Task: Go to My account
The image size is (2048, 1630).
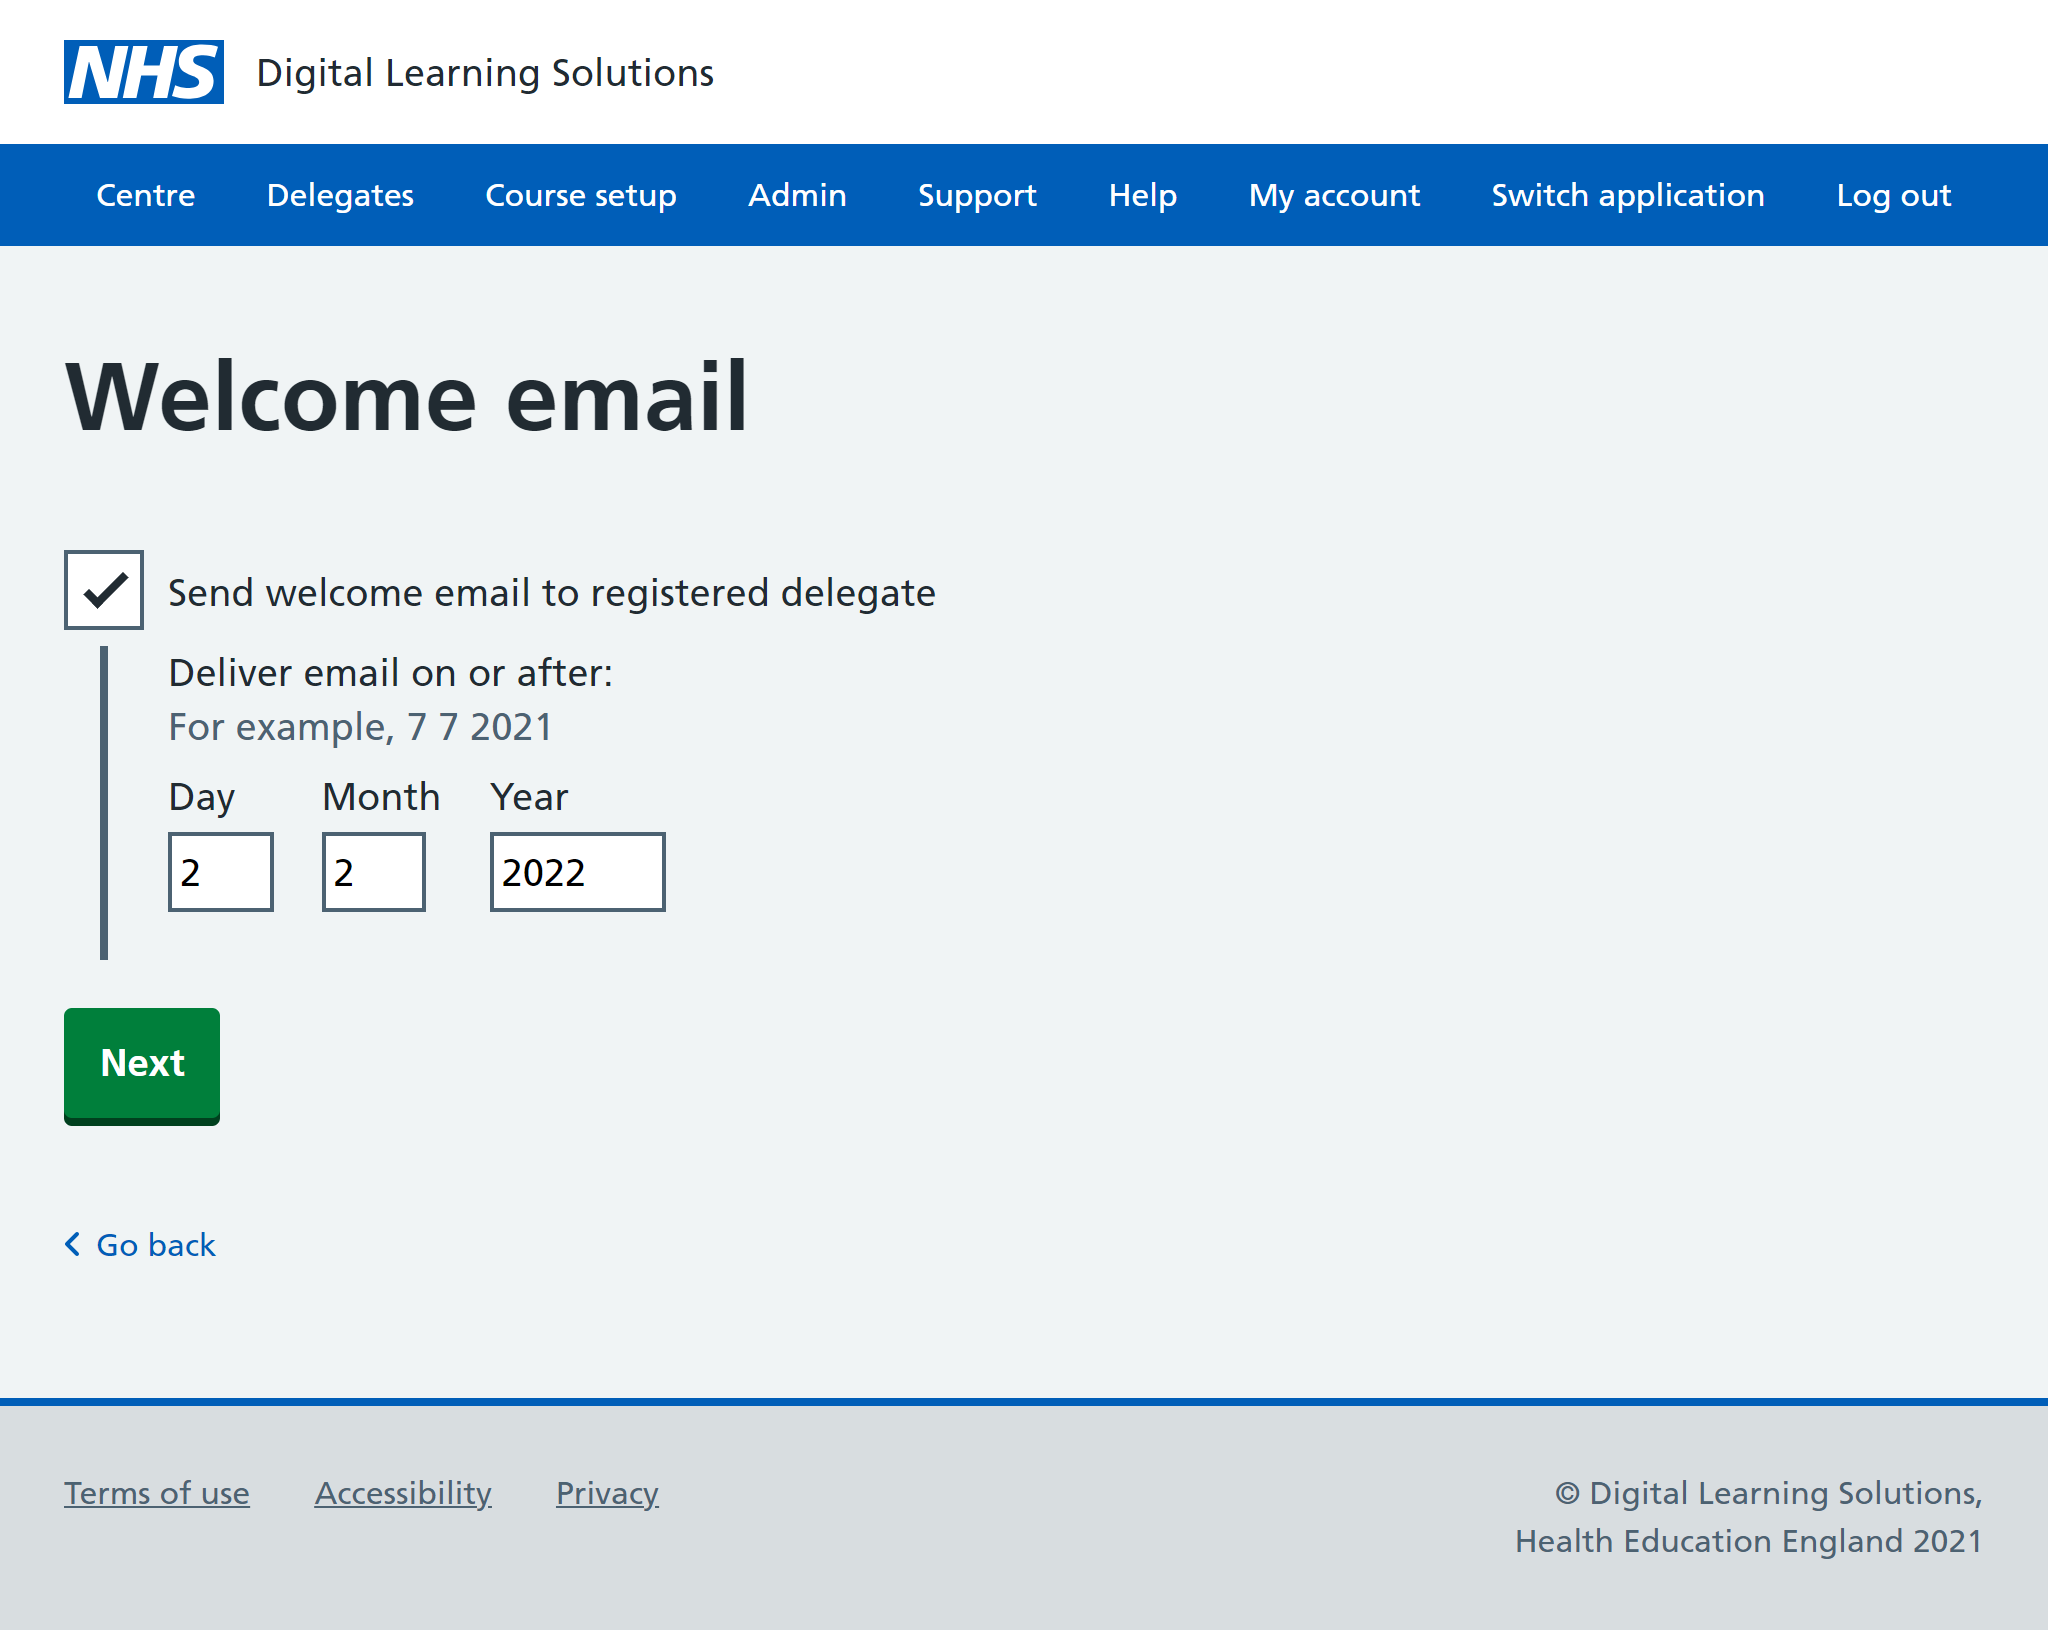Action: tap(1334, 195)
